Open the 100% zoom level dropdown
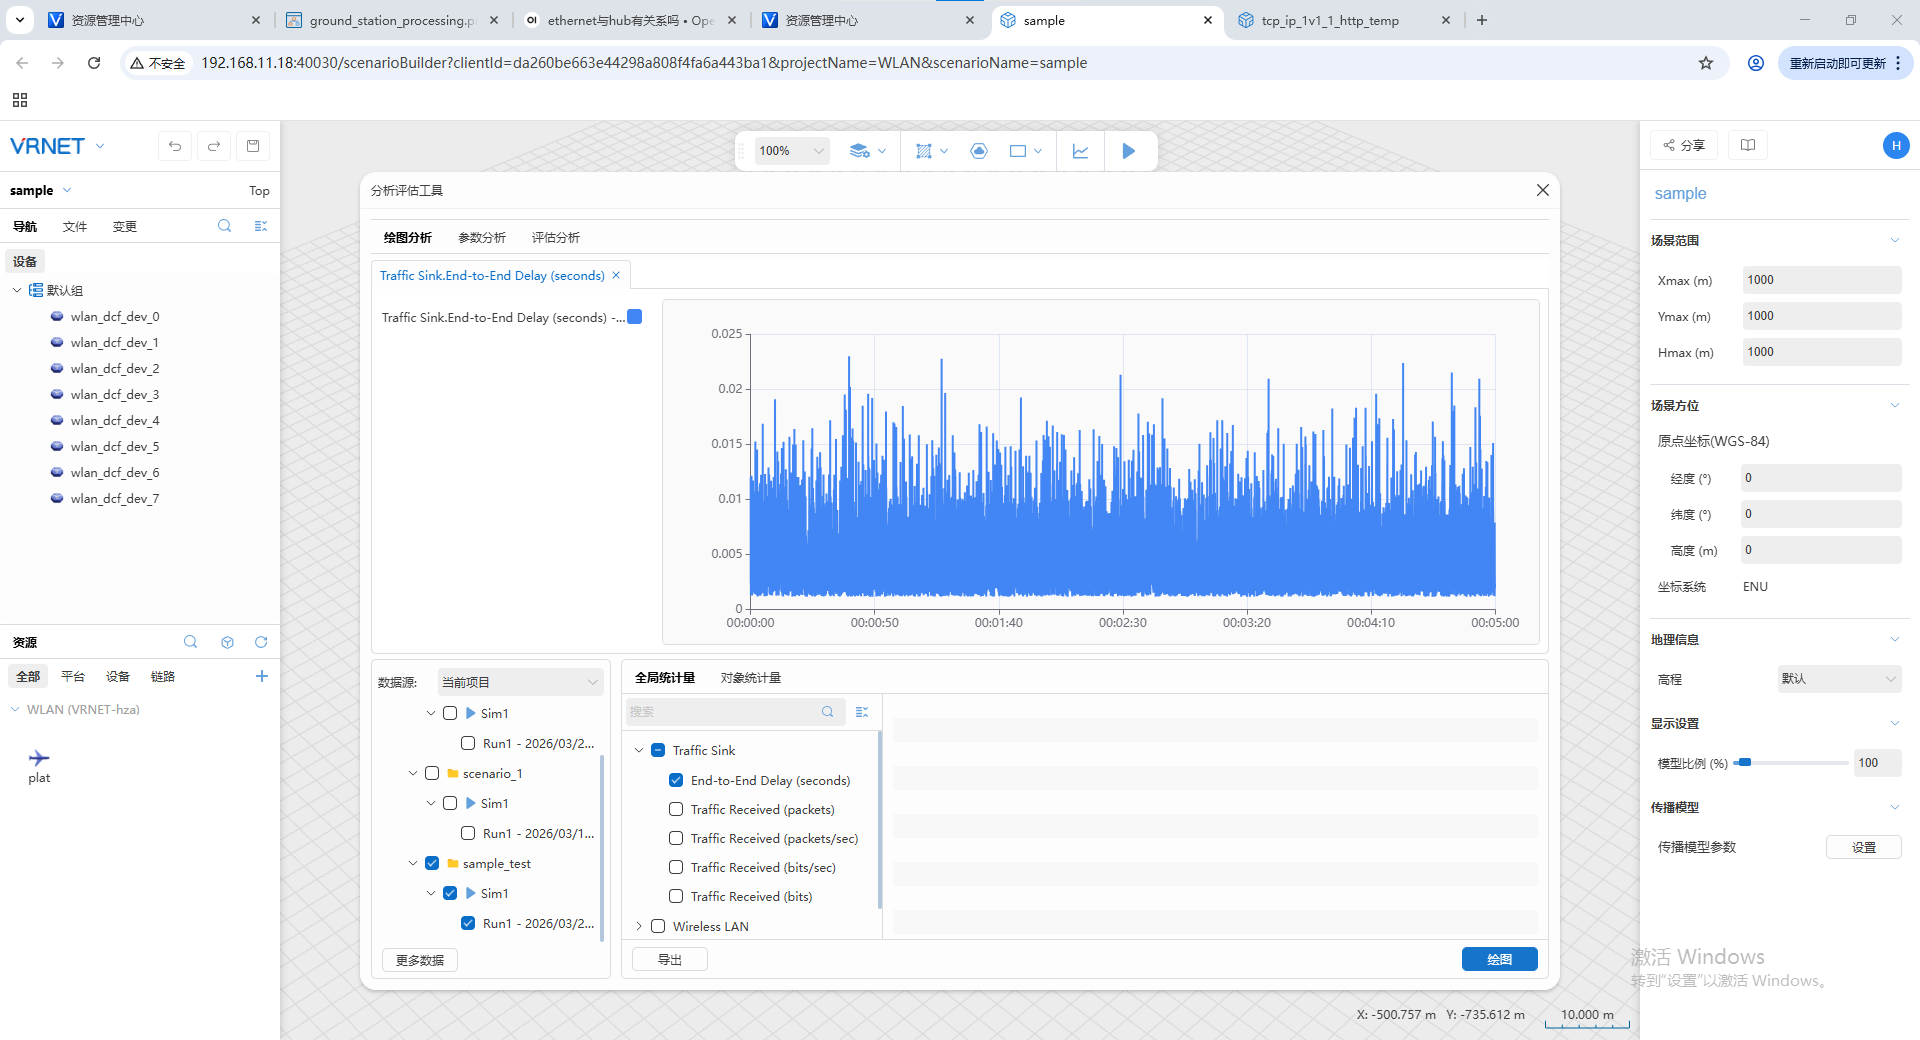The image size is (1920, 1040). point(791,151)
